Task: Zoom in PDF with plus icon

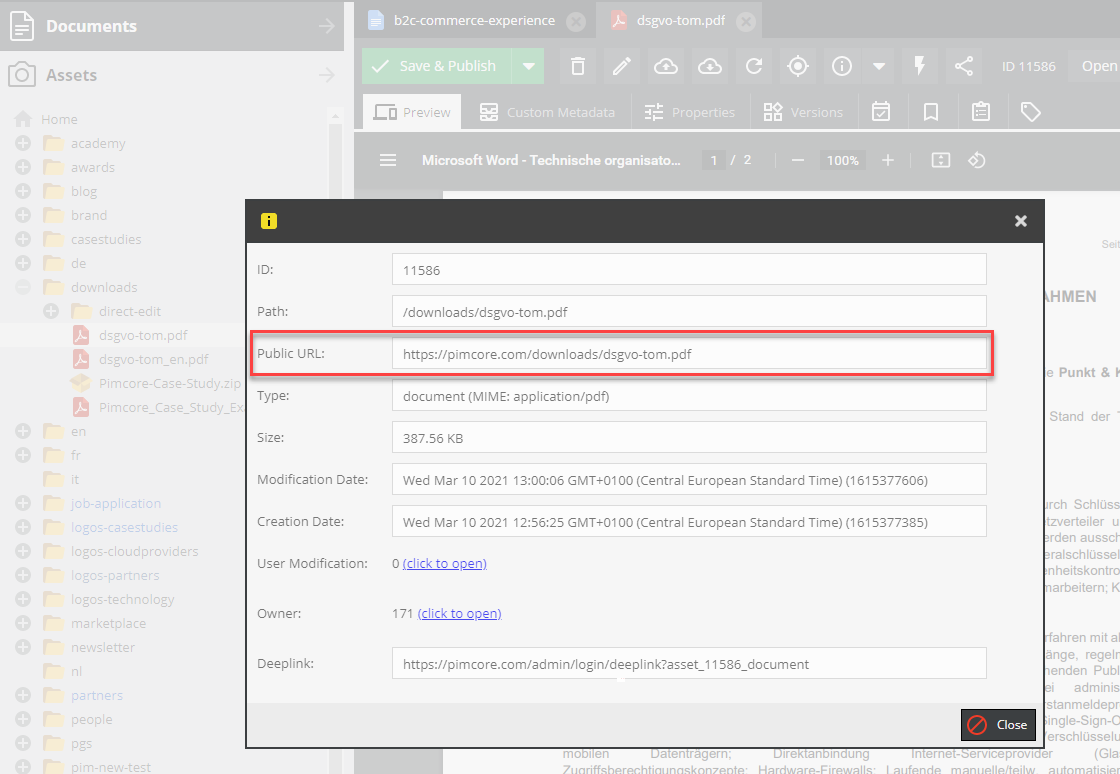Action: click(x=888, y=160)
